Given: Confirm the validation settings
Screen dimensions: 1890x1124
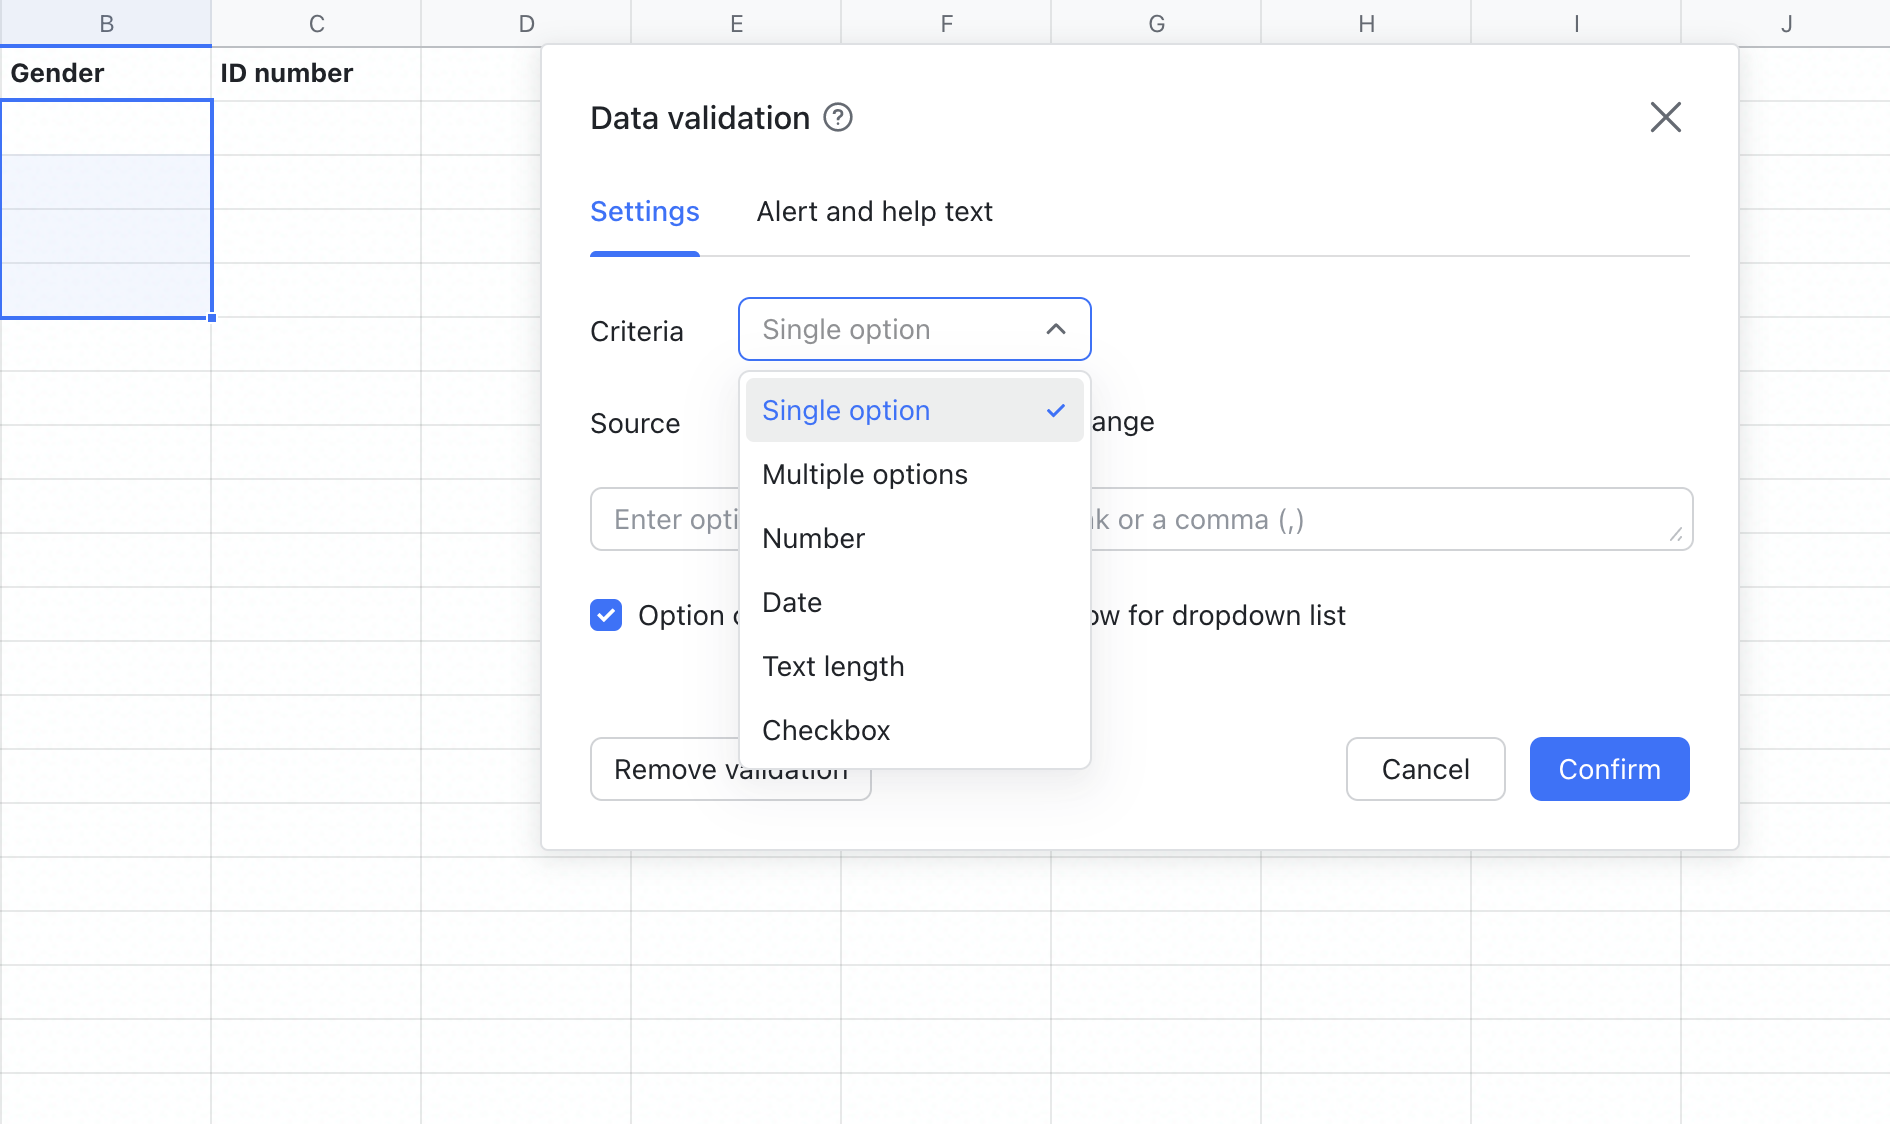Looking at the screenshot, I should (x=1608, y=769).
